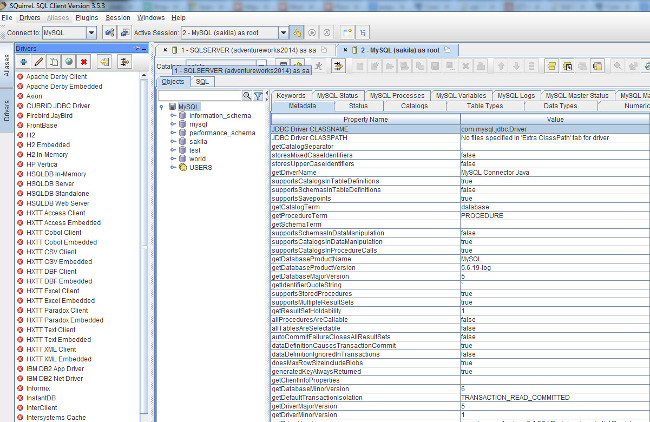The width and height of the screenshot is (650, 422).
Task: Open the Windows menu
Action: coord(151,18)
